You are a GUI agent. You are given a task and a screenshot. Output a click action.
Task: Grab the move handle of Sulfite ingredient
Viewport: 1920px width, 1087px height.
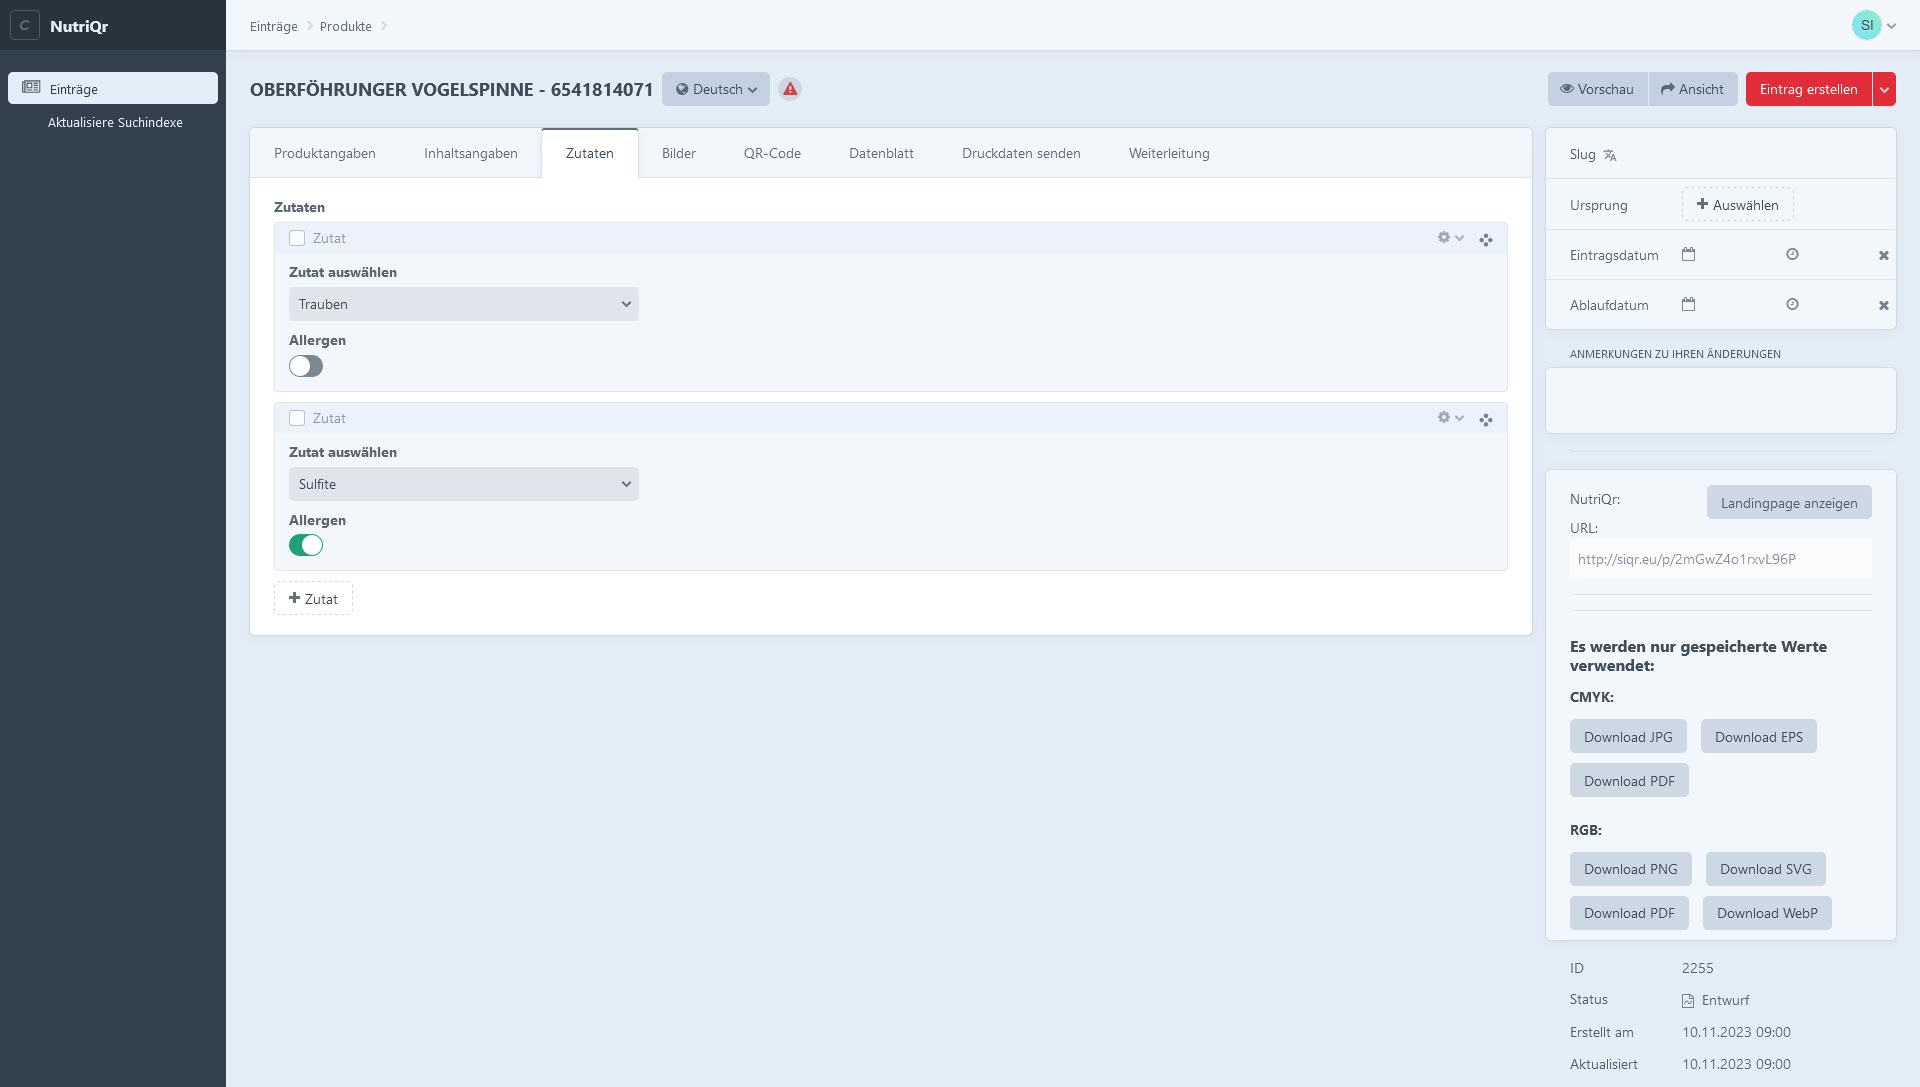coord(1486,419)
